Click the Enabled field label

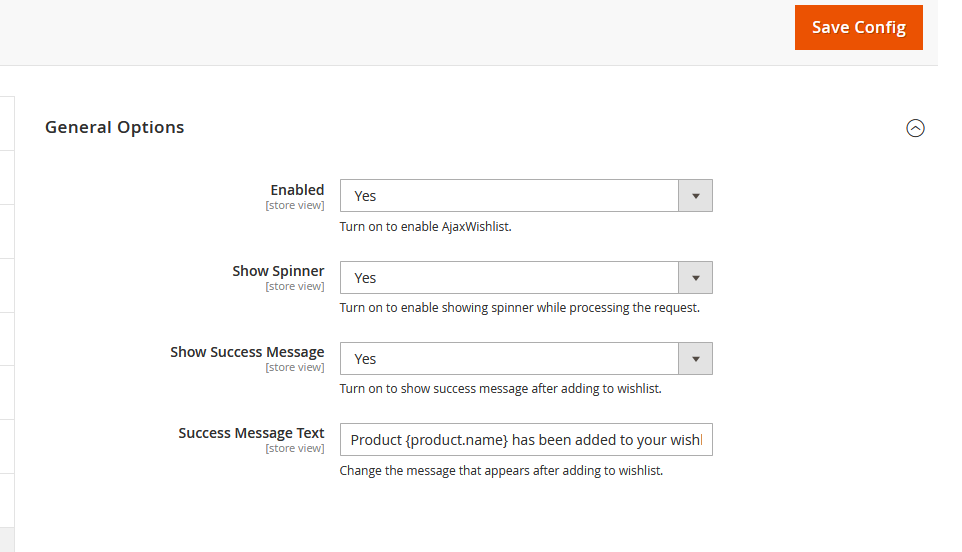(298, 190)
